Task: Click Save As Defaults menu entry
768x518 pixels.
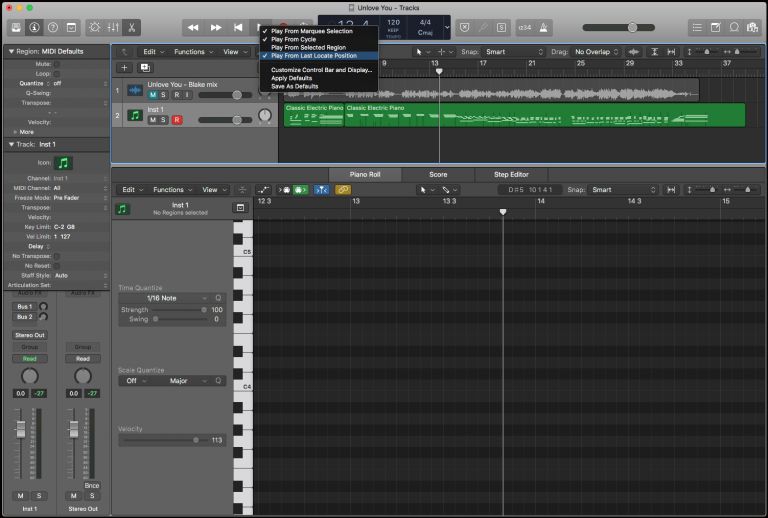Action: (x=319, y=86)
